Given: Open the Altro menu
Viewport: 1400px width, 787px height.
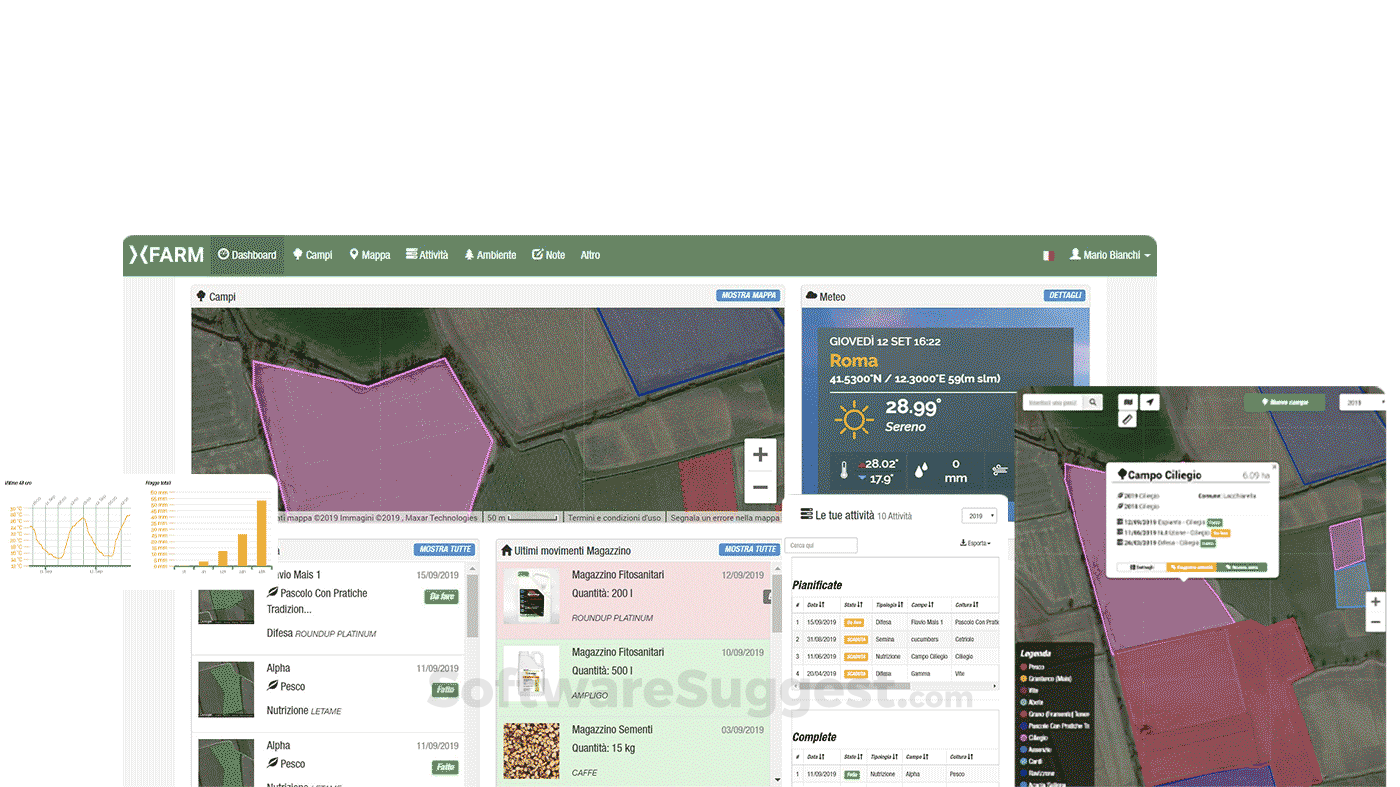Looking at the screenshot, I should (590, 255).
